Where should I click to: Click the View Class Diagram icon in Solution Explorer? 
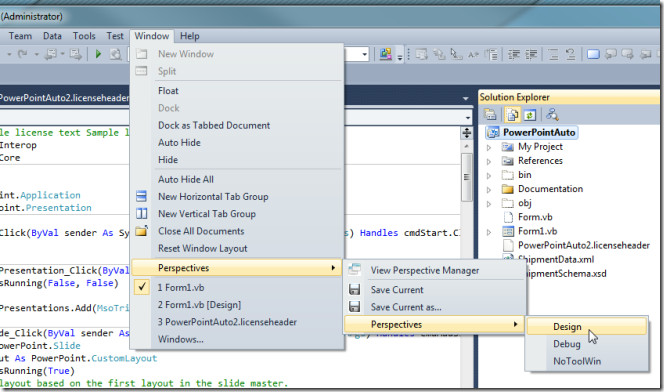pos(552,114)
